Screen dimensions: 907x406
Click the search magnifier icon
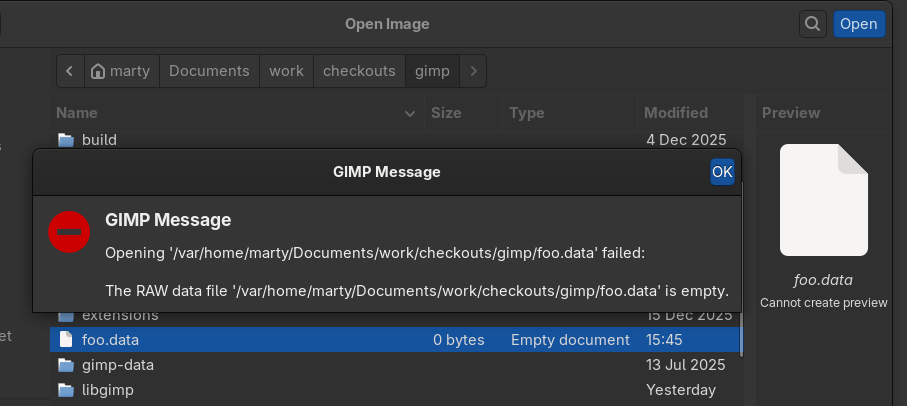[x=812, y=24]
